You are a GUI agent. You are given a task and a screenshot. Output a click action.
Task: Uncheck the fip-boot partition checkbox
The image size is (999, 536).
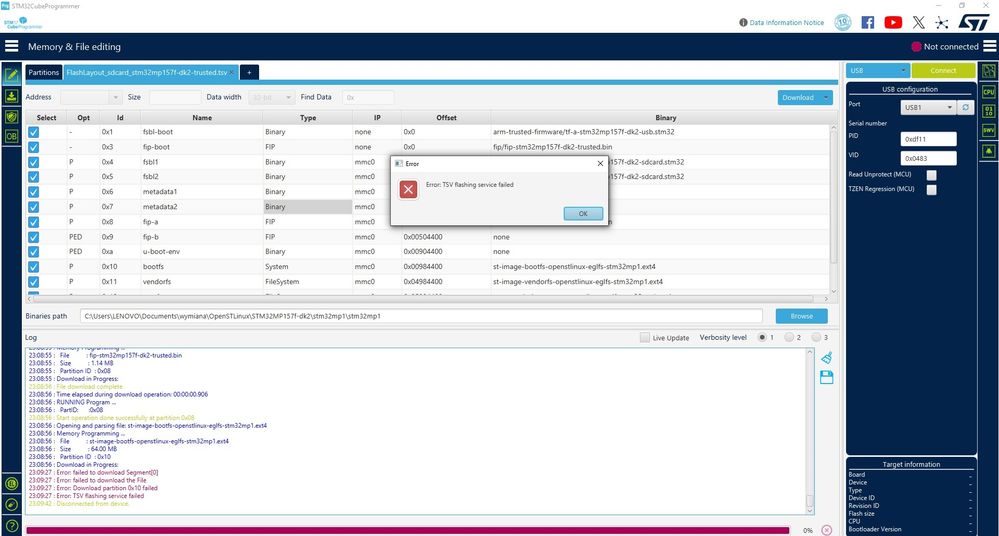[33, 147]
